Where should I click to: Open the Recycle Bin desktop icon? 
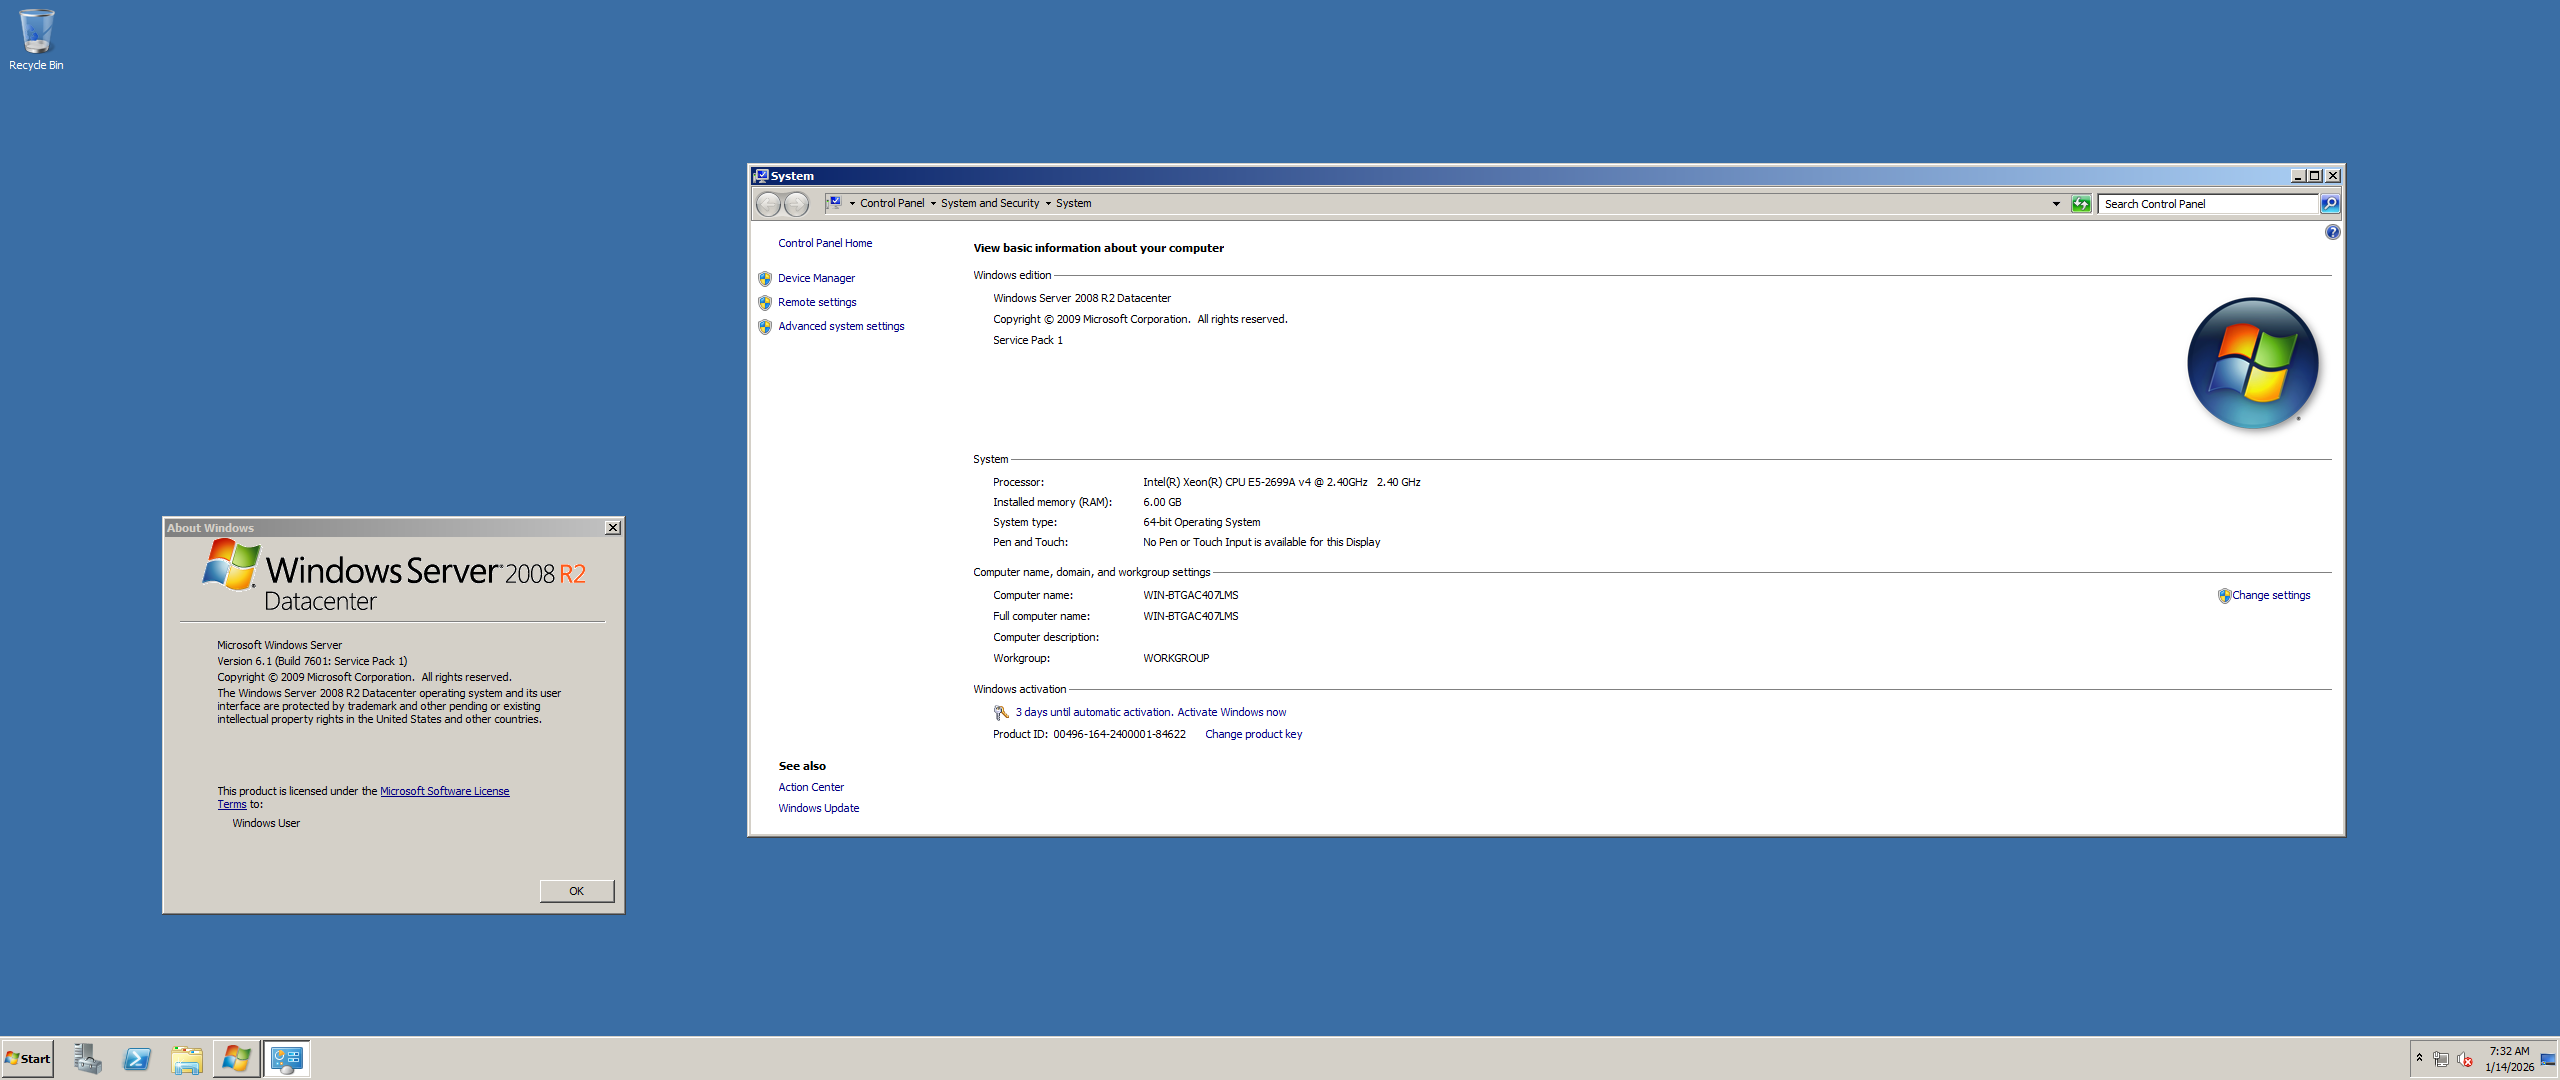36,40
